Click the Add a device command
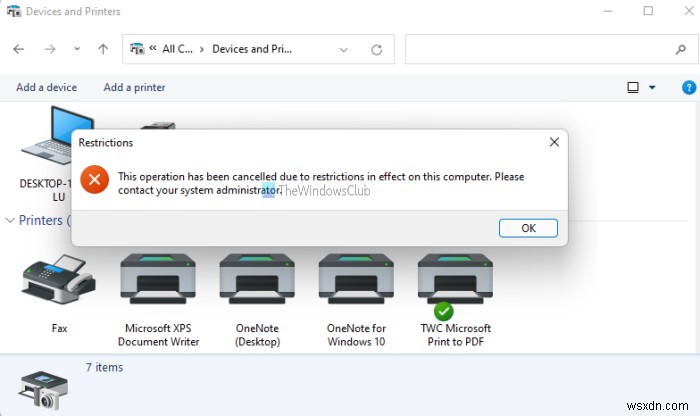Viewport: 700px width, 416px height. coord(46,87)
